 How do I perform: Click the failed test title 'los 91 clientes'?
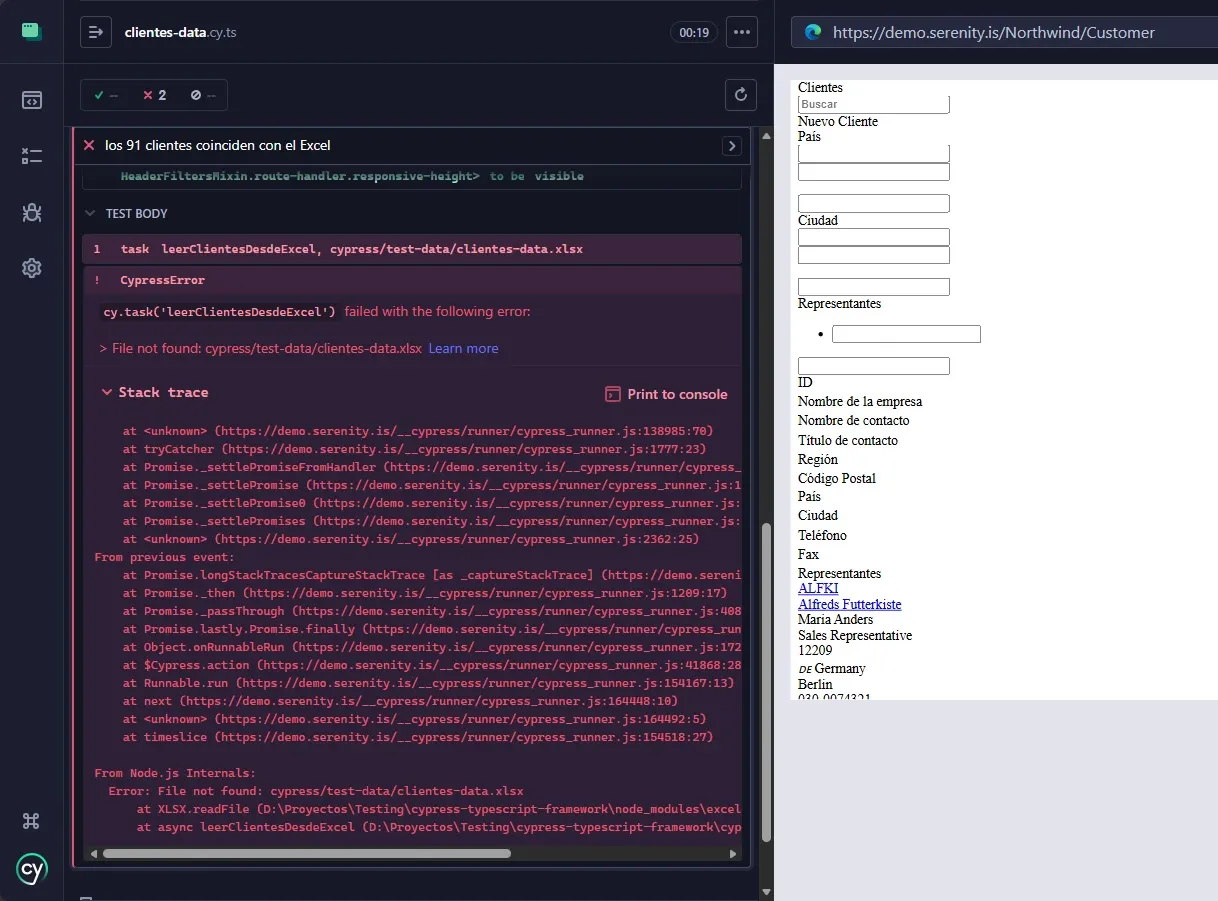(x=218, y=145)
